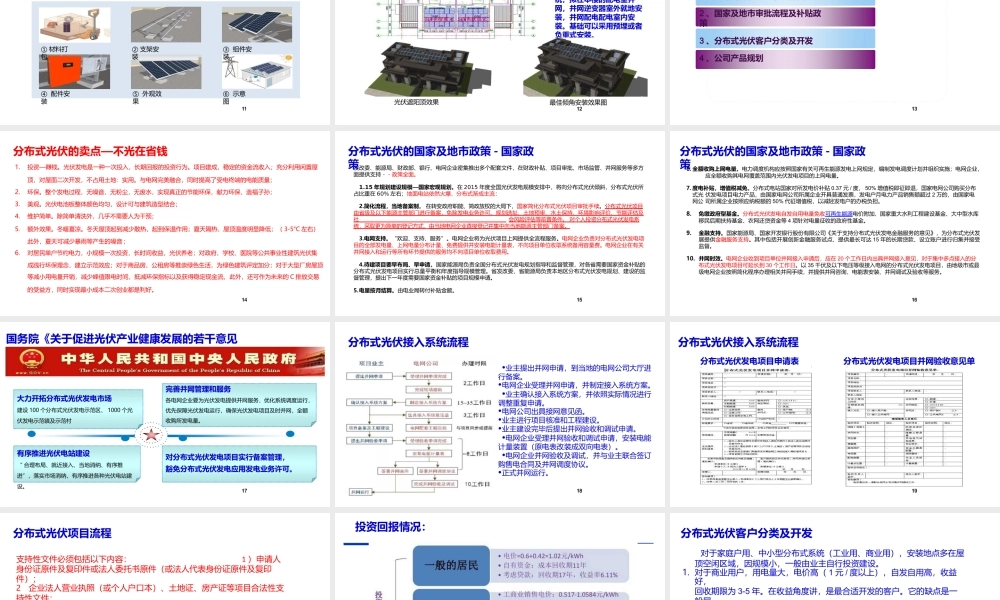
Task: Click agenda item 国家及地市审批流程及补贴政策
Action: click(x=785, y=17)
